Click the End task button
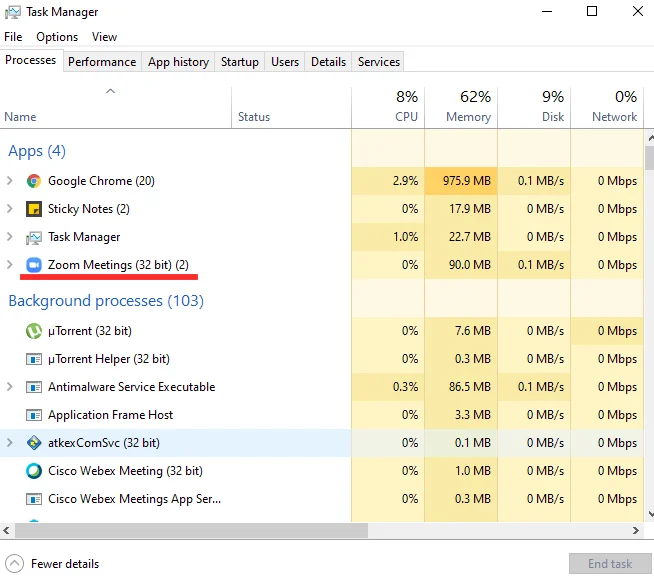This screenshot has height=582, width=654. [610, 564]
